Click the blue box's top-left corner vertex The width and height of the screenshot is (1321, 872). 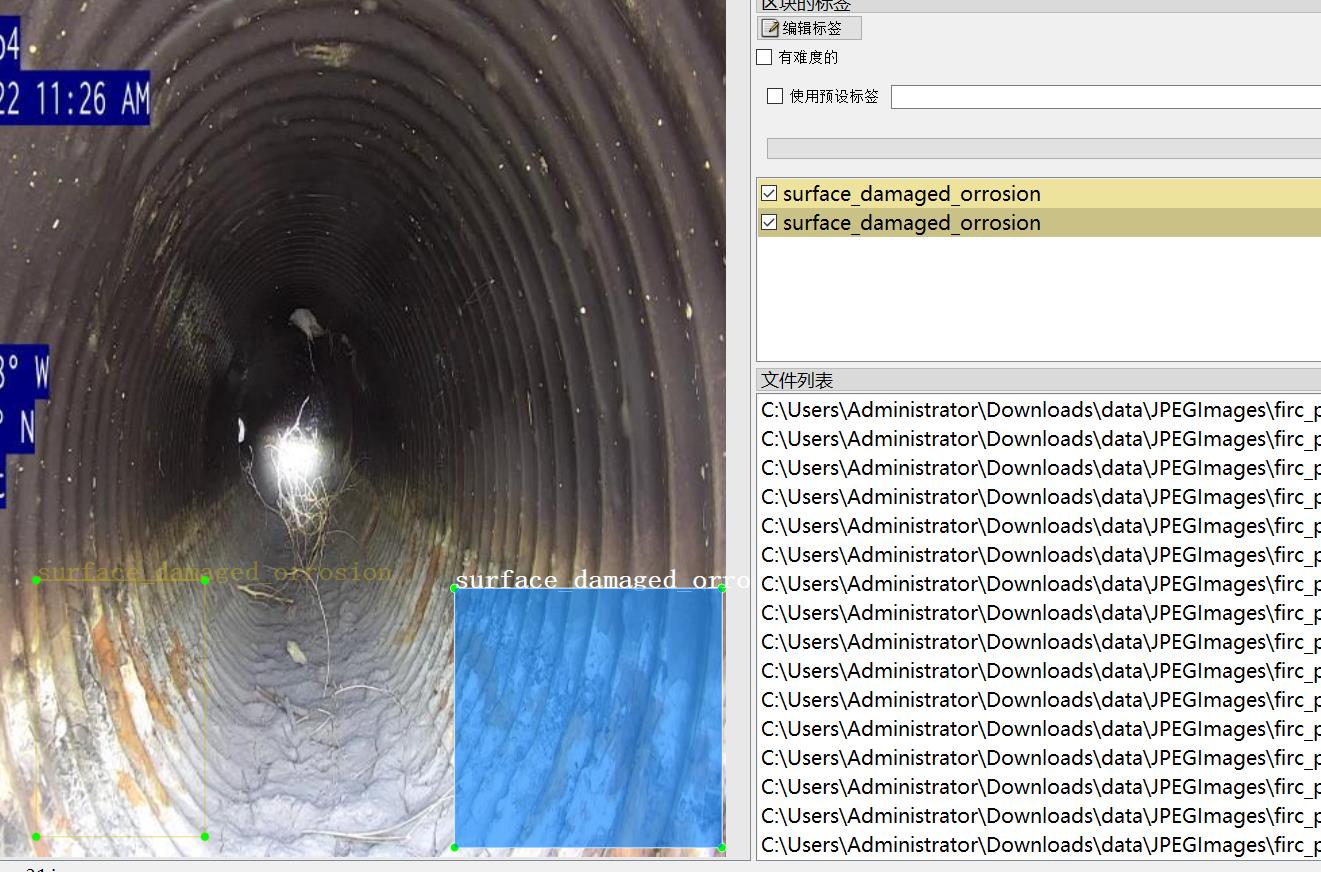pos(455,588)
